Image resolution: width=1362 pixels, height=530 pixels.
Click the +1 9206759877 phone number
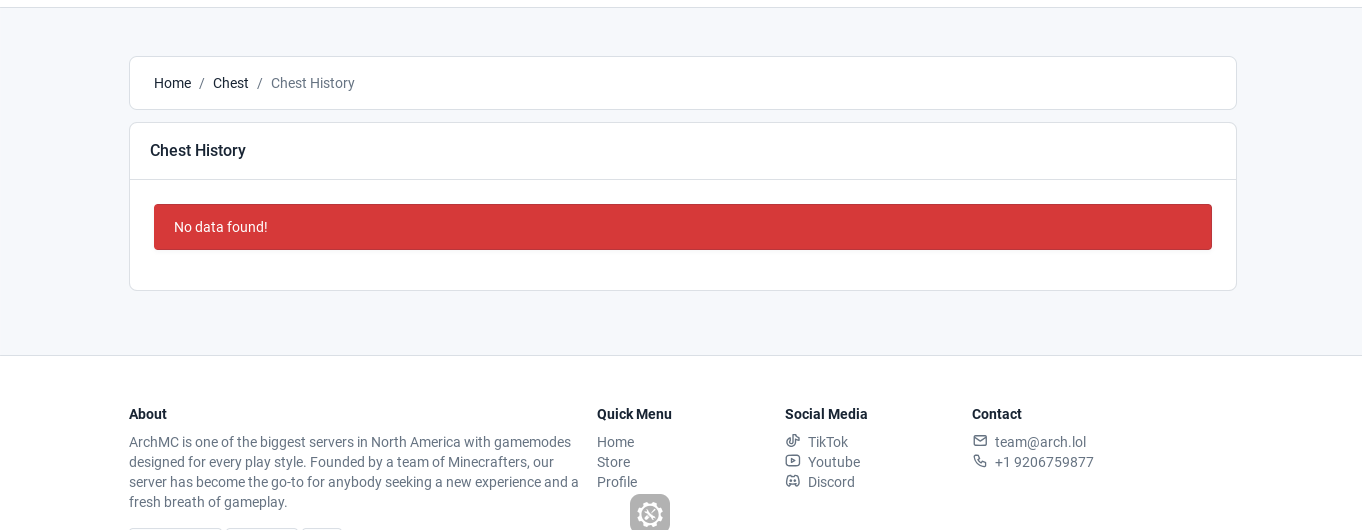click(x=1044, y=462)
